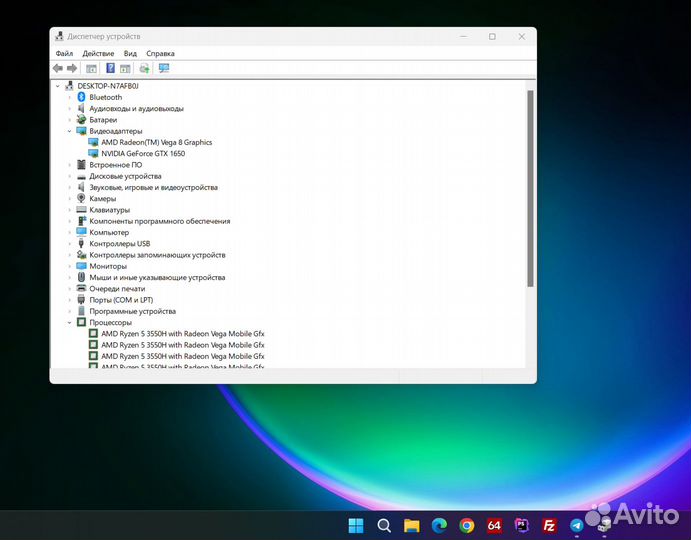Open the Справка menu
691x540 pixels.
coord(160,53)
